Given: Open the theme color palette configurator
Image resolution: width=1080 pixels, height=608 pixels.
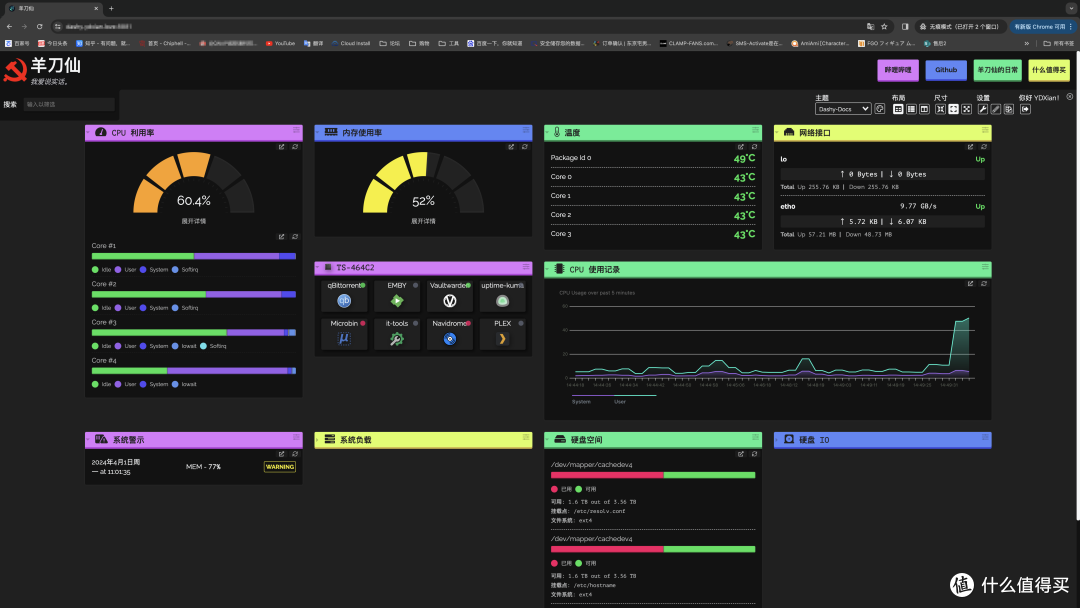Looking at the screenshot, I should (x=880, y=109).
